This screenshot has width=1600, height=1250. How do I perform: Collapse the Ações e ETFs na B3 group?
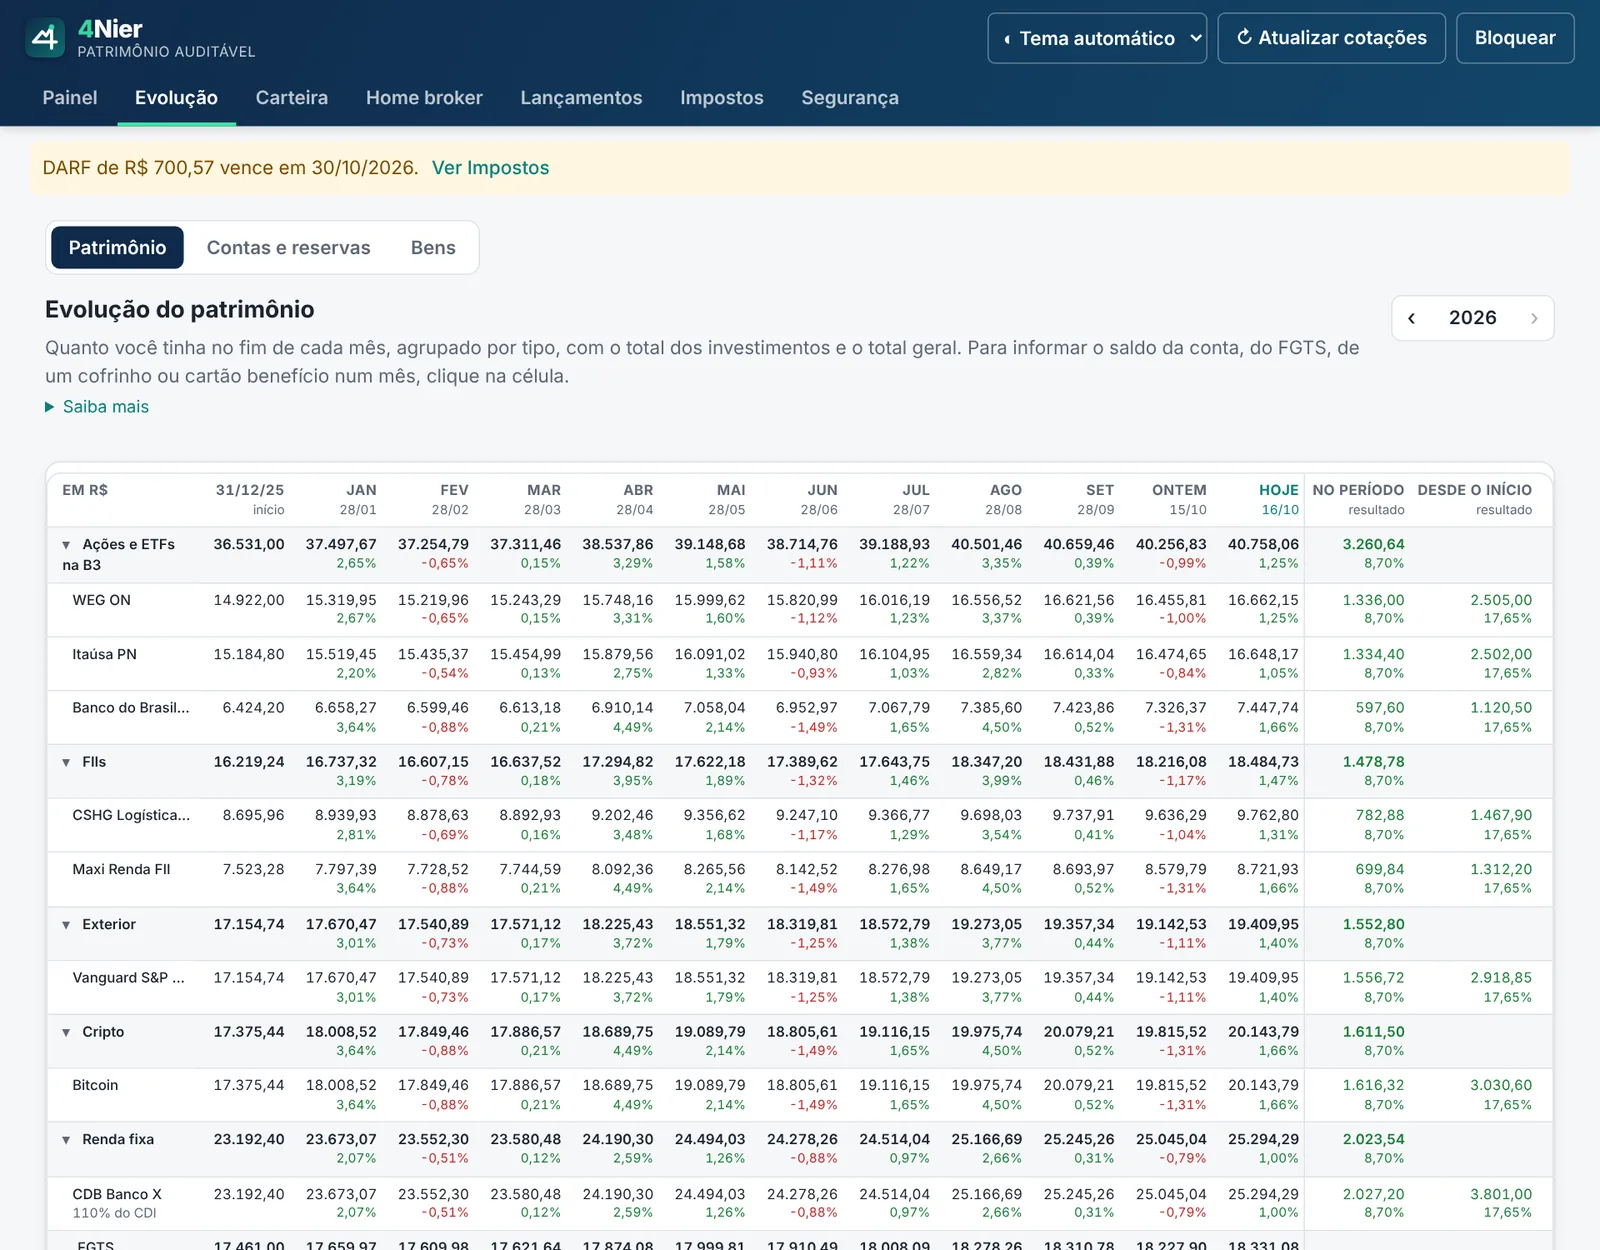(66, 545)
